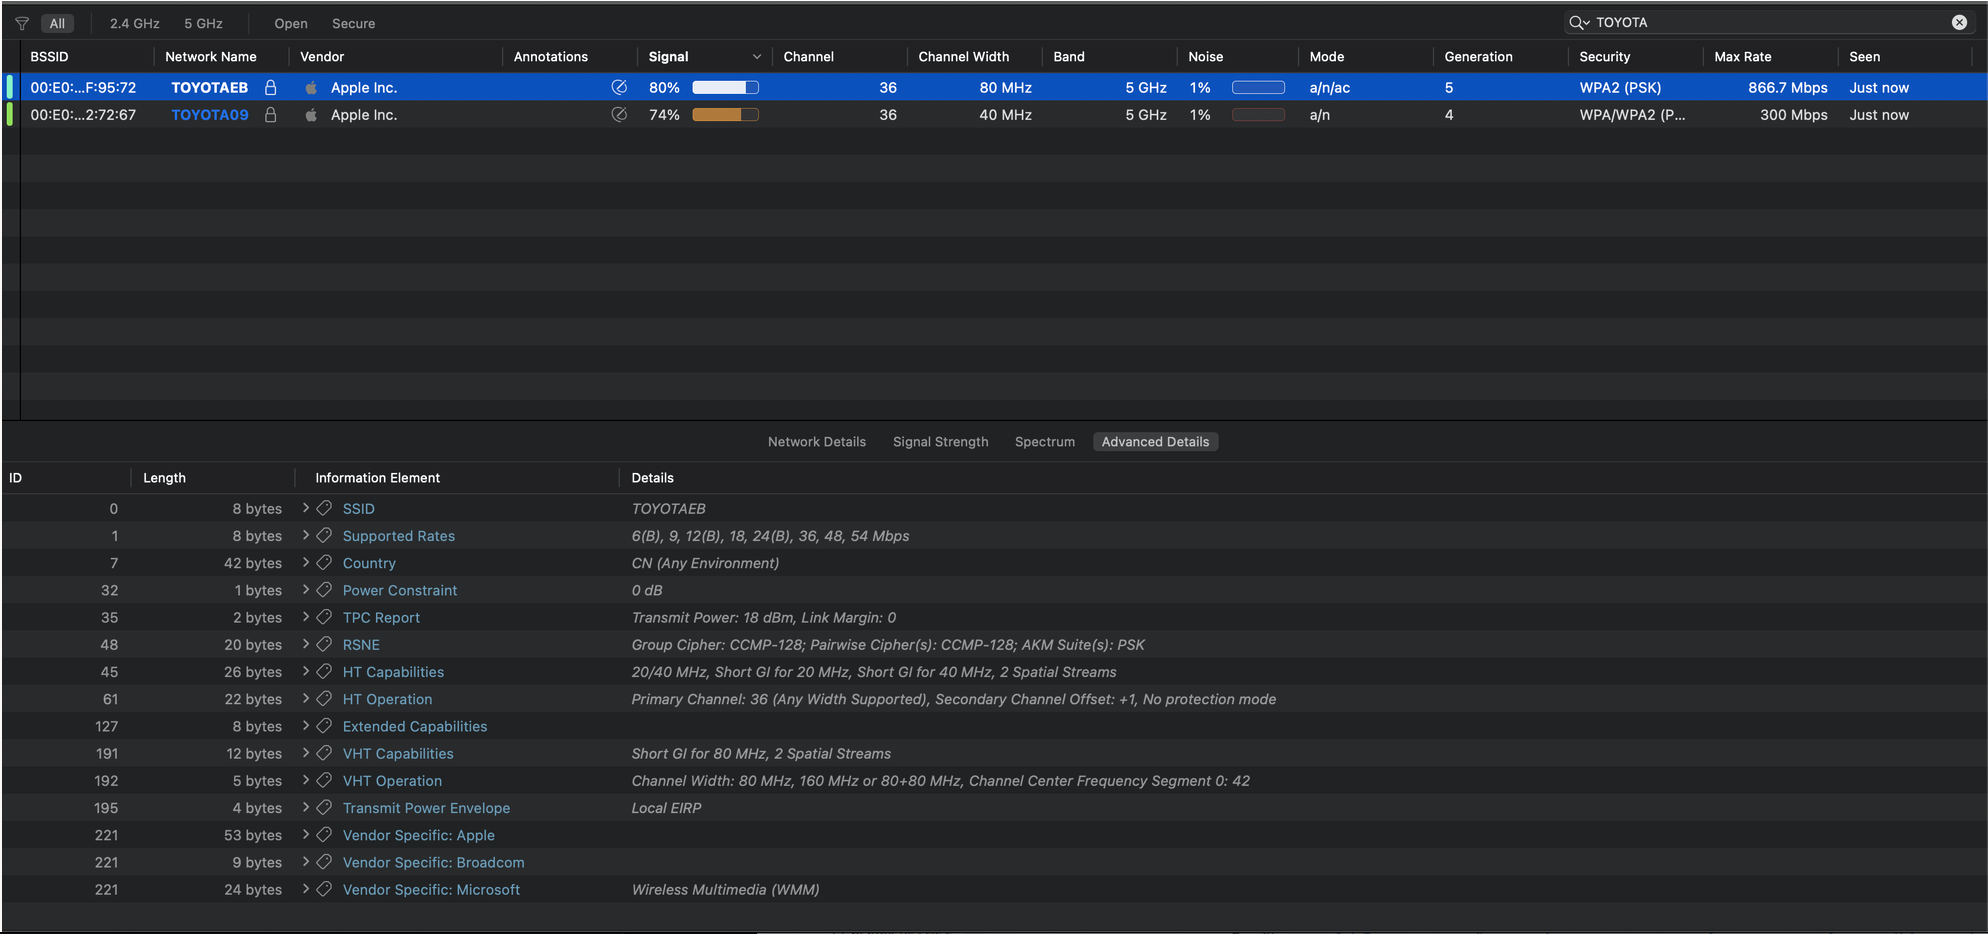Clear the TOYOTA search text
Image resolution: width=1988 pixels, height=934 pixels.
pos(1959,22)
